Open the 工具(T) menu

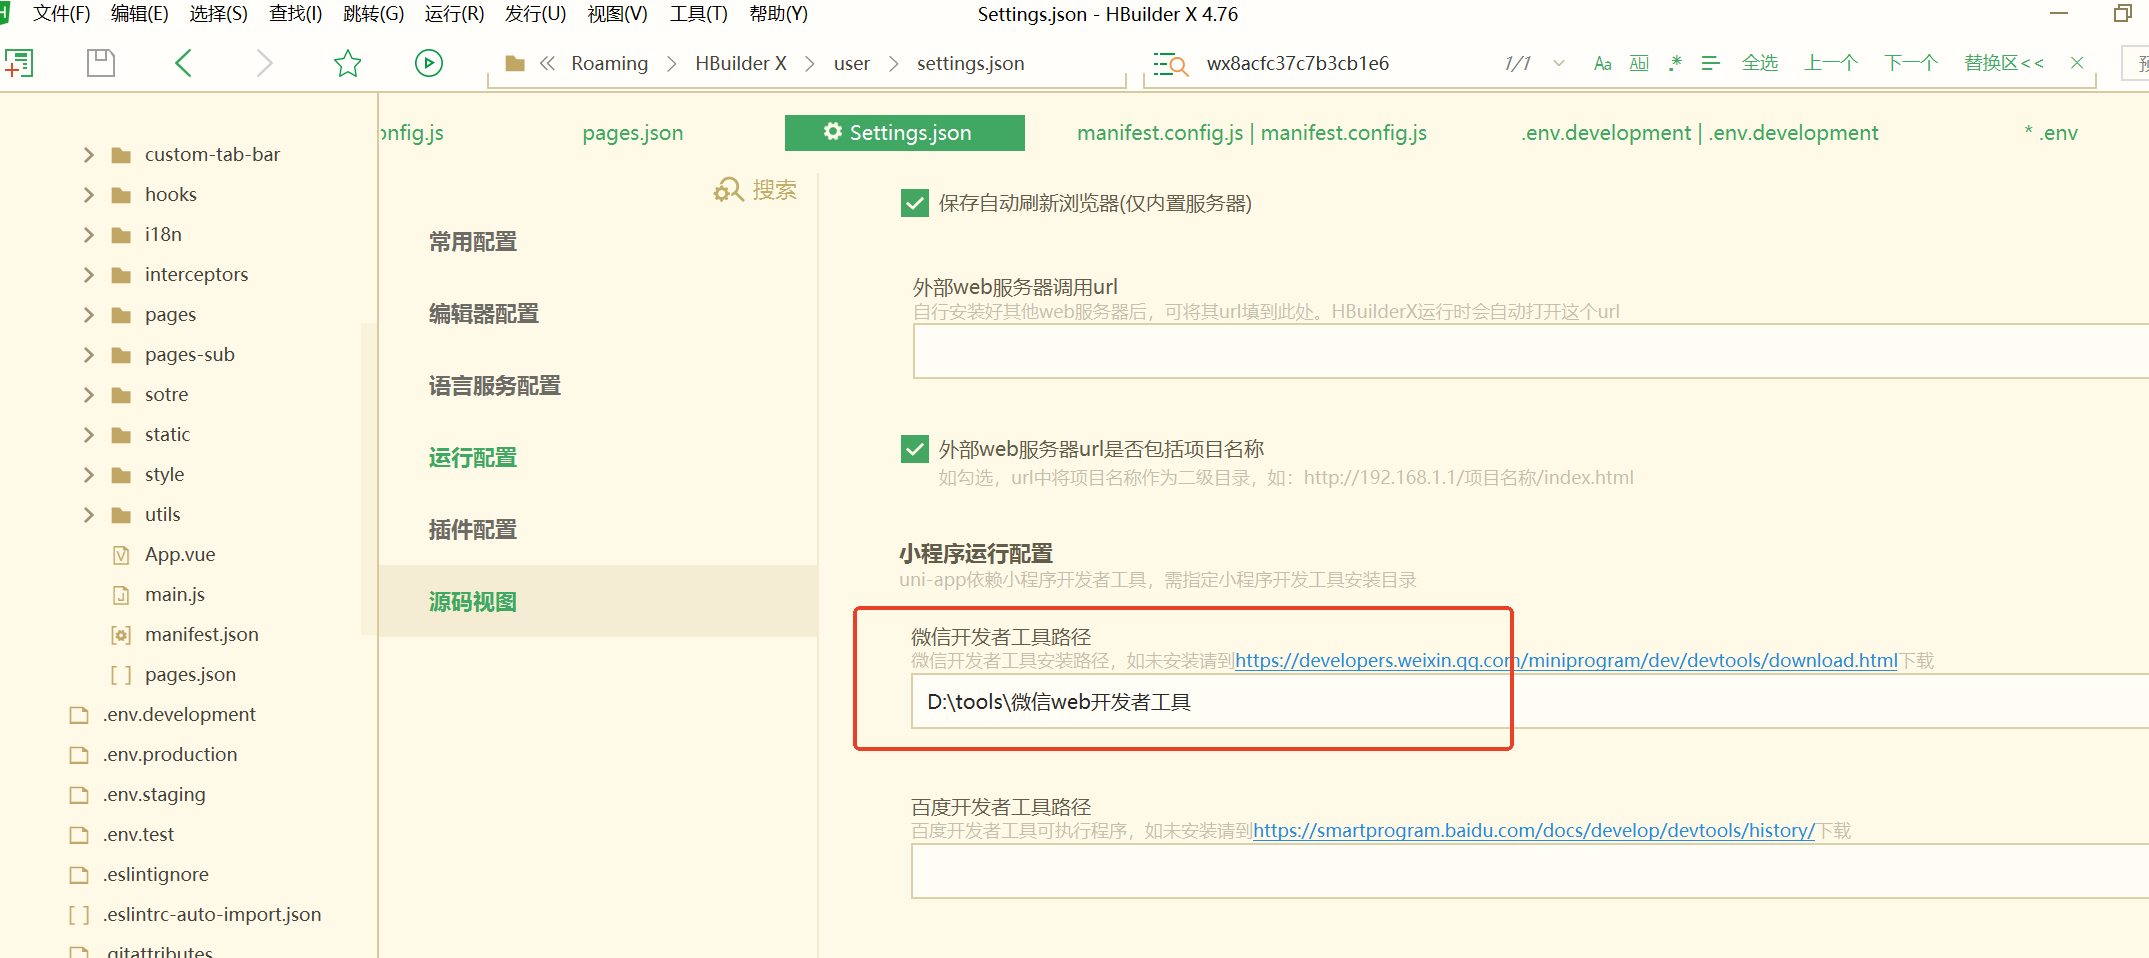[699, 14]
